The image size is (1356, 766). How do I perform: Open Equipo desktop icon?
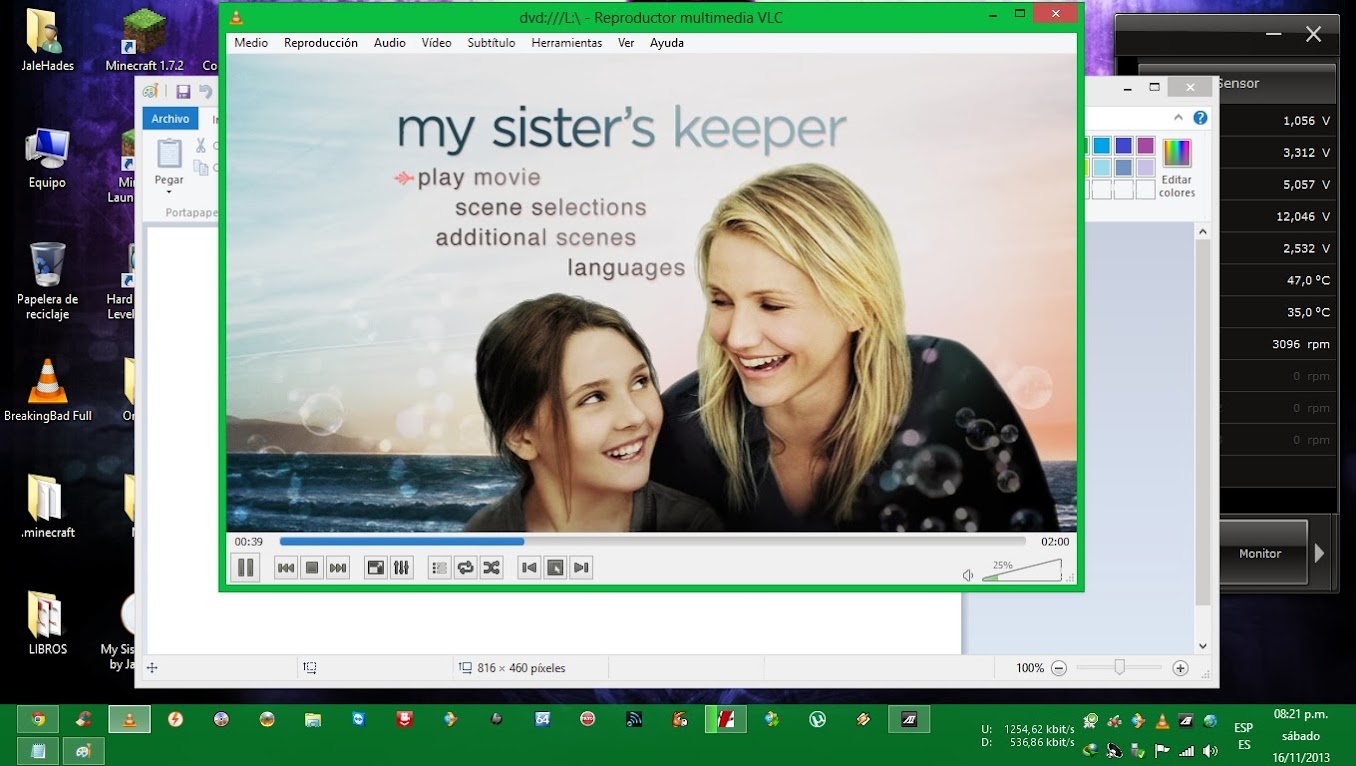point(47,158)
